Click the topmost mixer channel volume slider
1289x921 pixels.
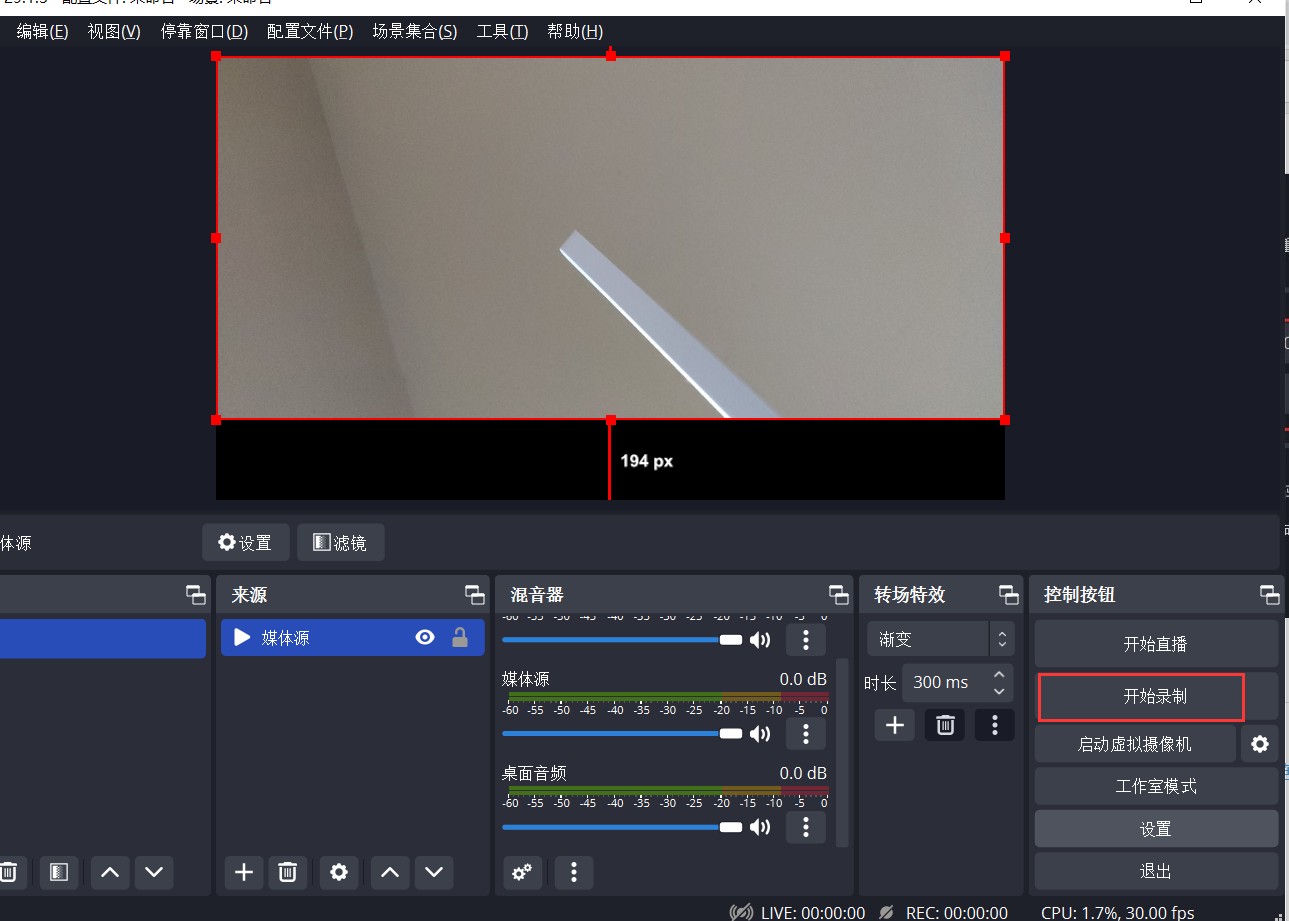click(x=622, y=640)
